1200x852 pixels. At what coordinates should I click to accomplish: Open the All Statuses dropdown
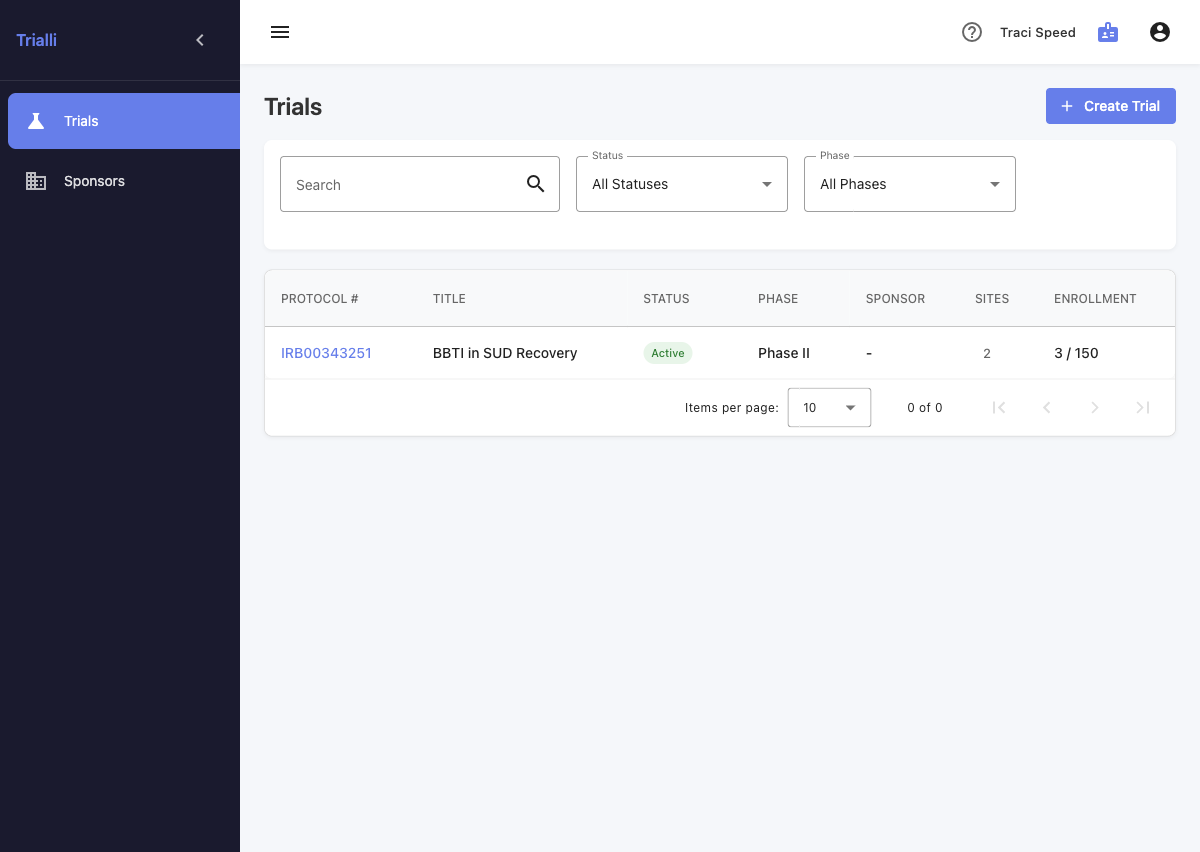681,184
